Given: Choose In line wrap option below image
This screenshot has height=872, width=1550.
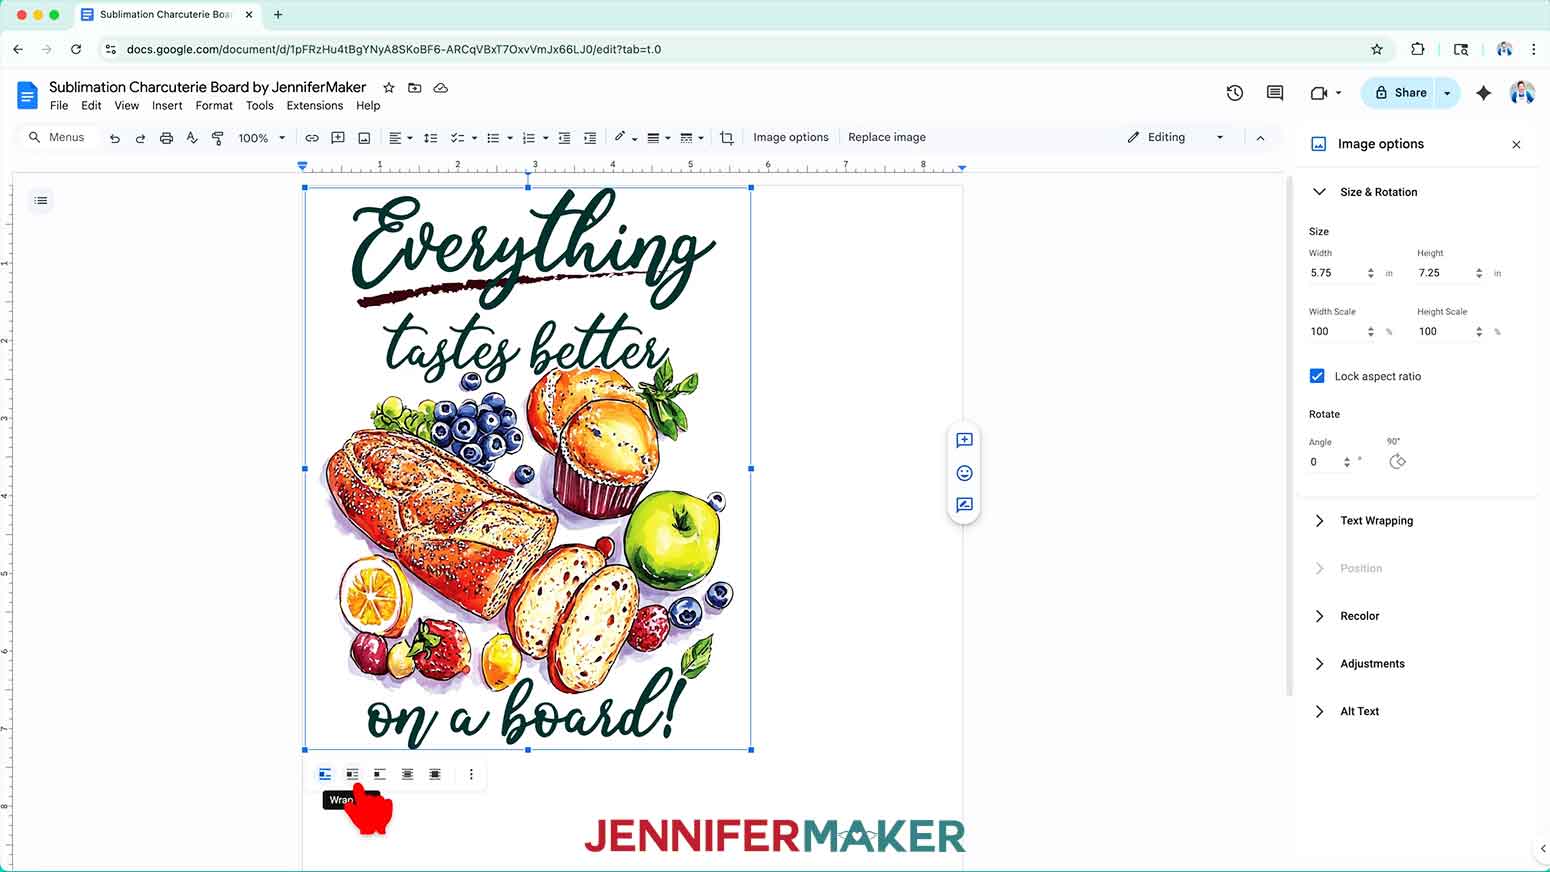Looking at the screenshot, I should pyautogui.click(x=325, y=774).
